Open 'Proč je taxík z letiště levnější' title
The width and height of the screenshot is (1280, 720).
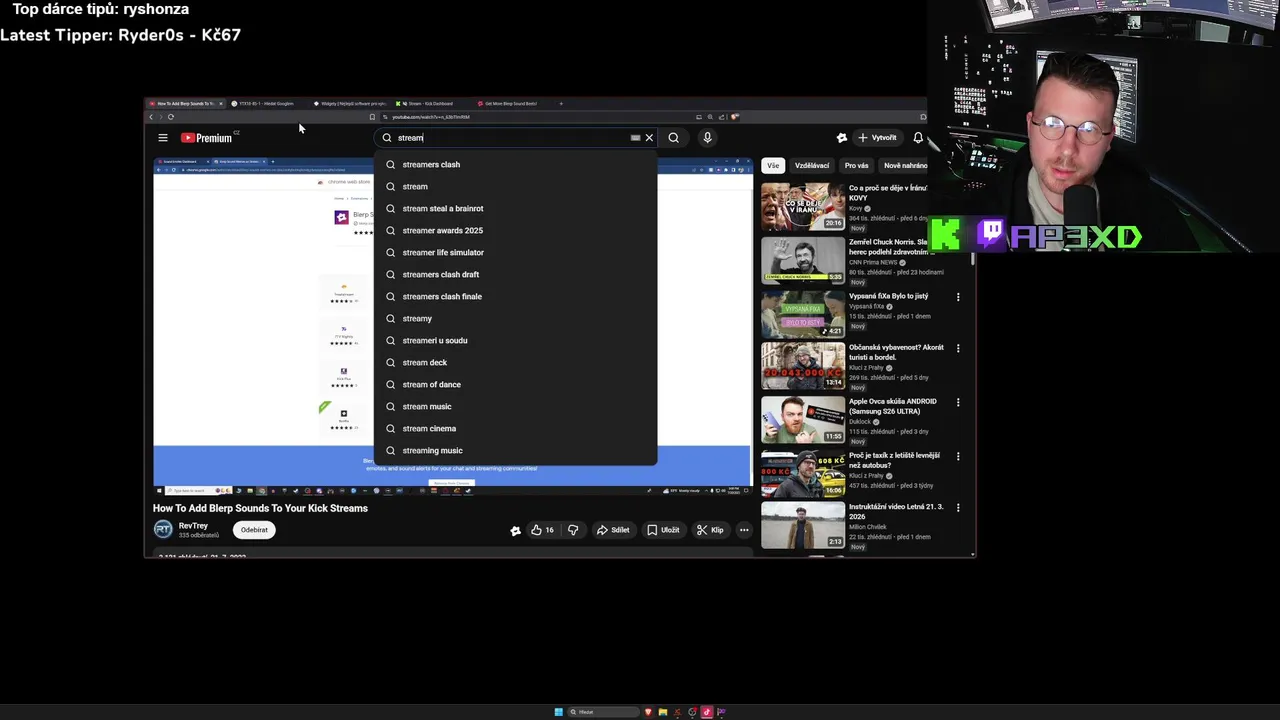click(894, 460)
